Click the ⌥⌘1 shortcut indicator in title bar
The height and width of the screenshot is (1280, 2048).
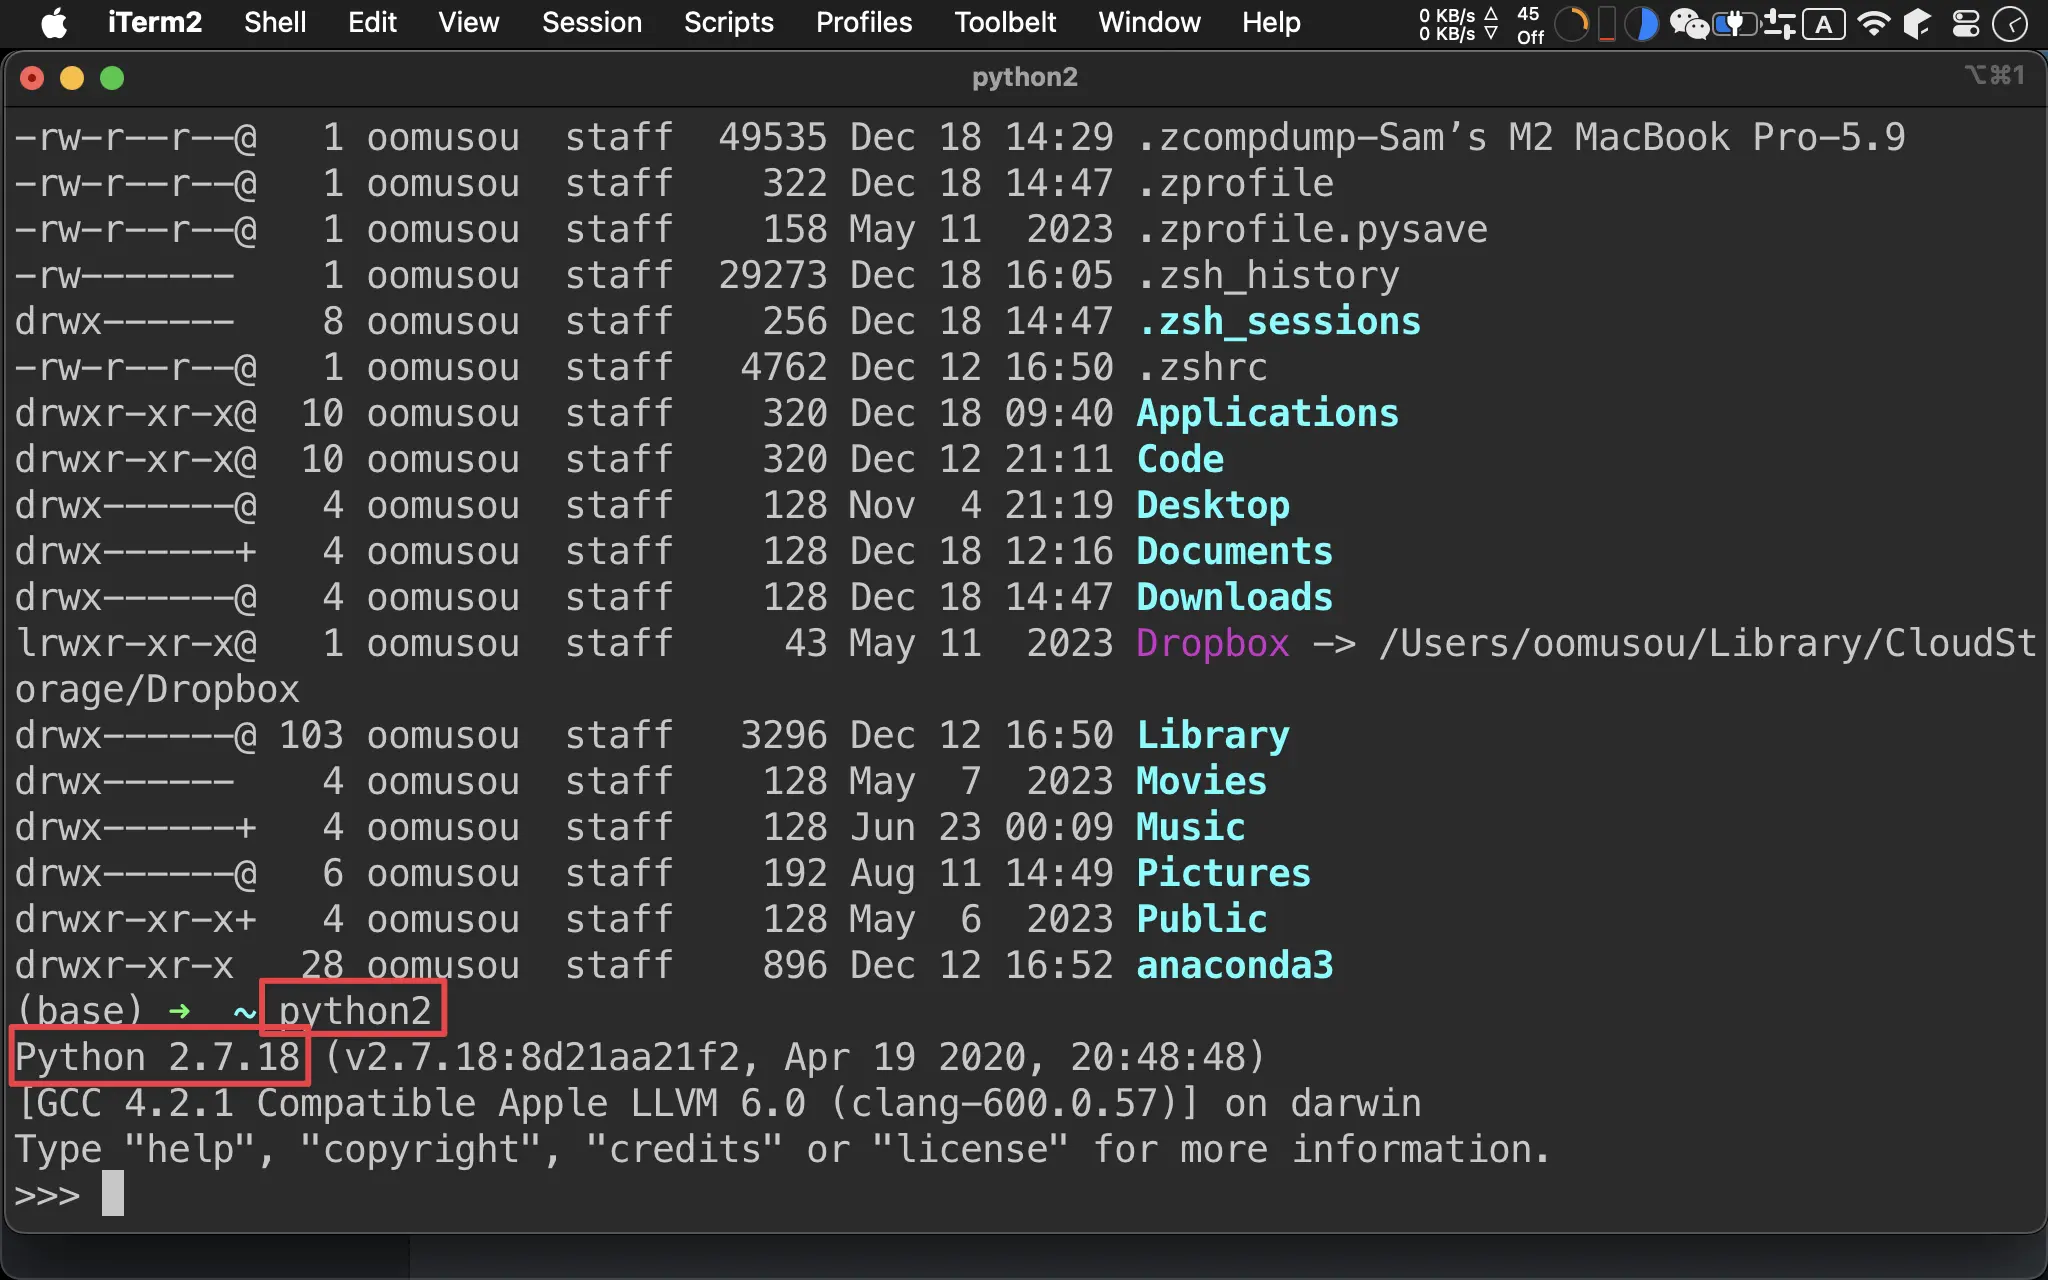click(x=1995, y=75)
